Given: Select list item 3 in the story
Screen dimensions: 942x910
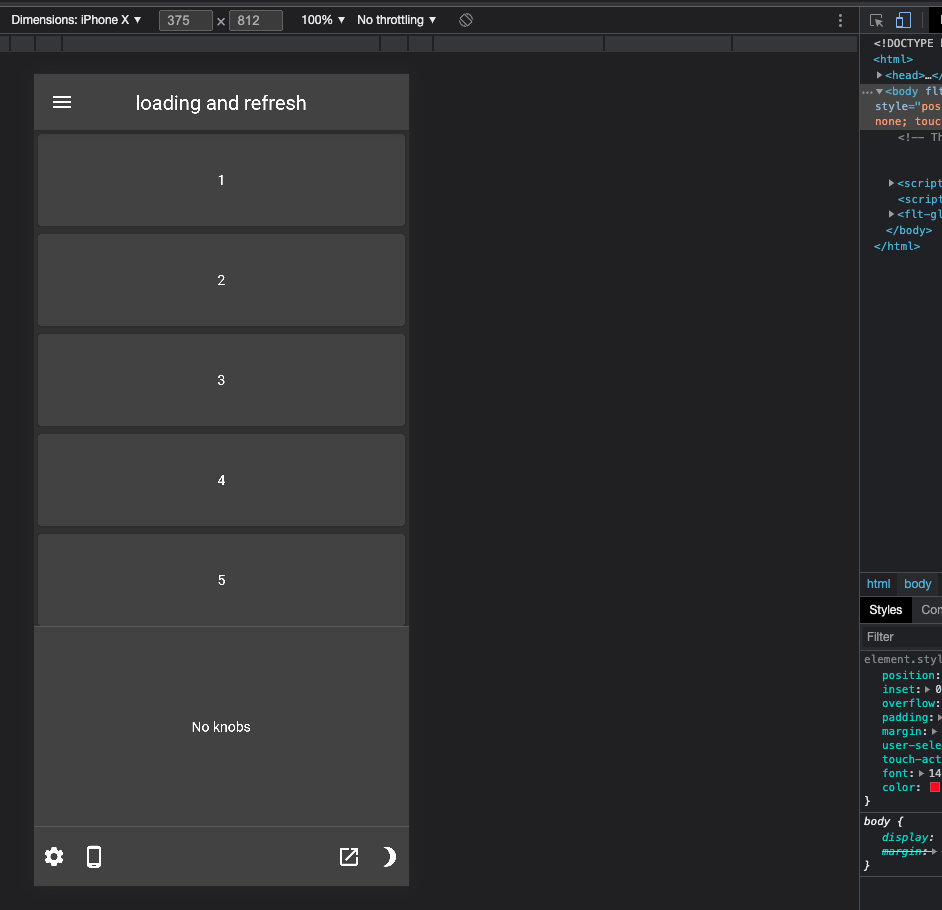Looking at the screenshot, I should [221, 380].
